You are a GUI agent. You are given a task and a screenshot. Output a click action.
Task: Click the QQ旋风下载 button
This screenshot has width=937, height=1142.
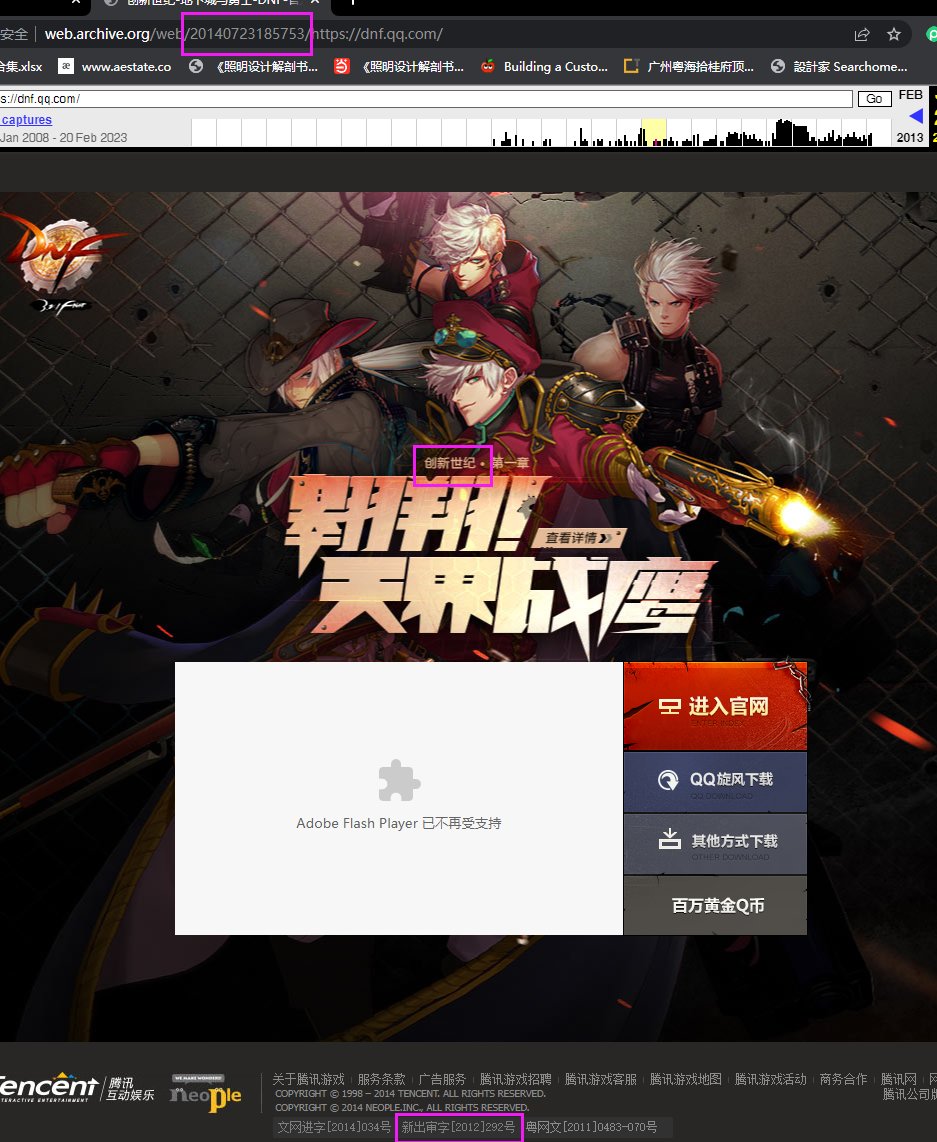pyautogui.click(x=715, y=781)
